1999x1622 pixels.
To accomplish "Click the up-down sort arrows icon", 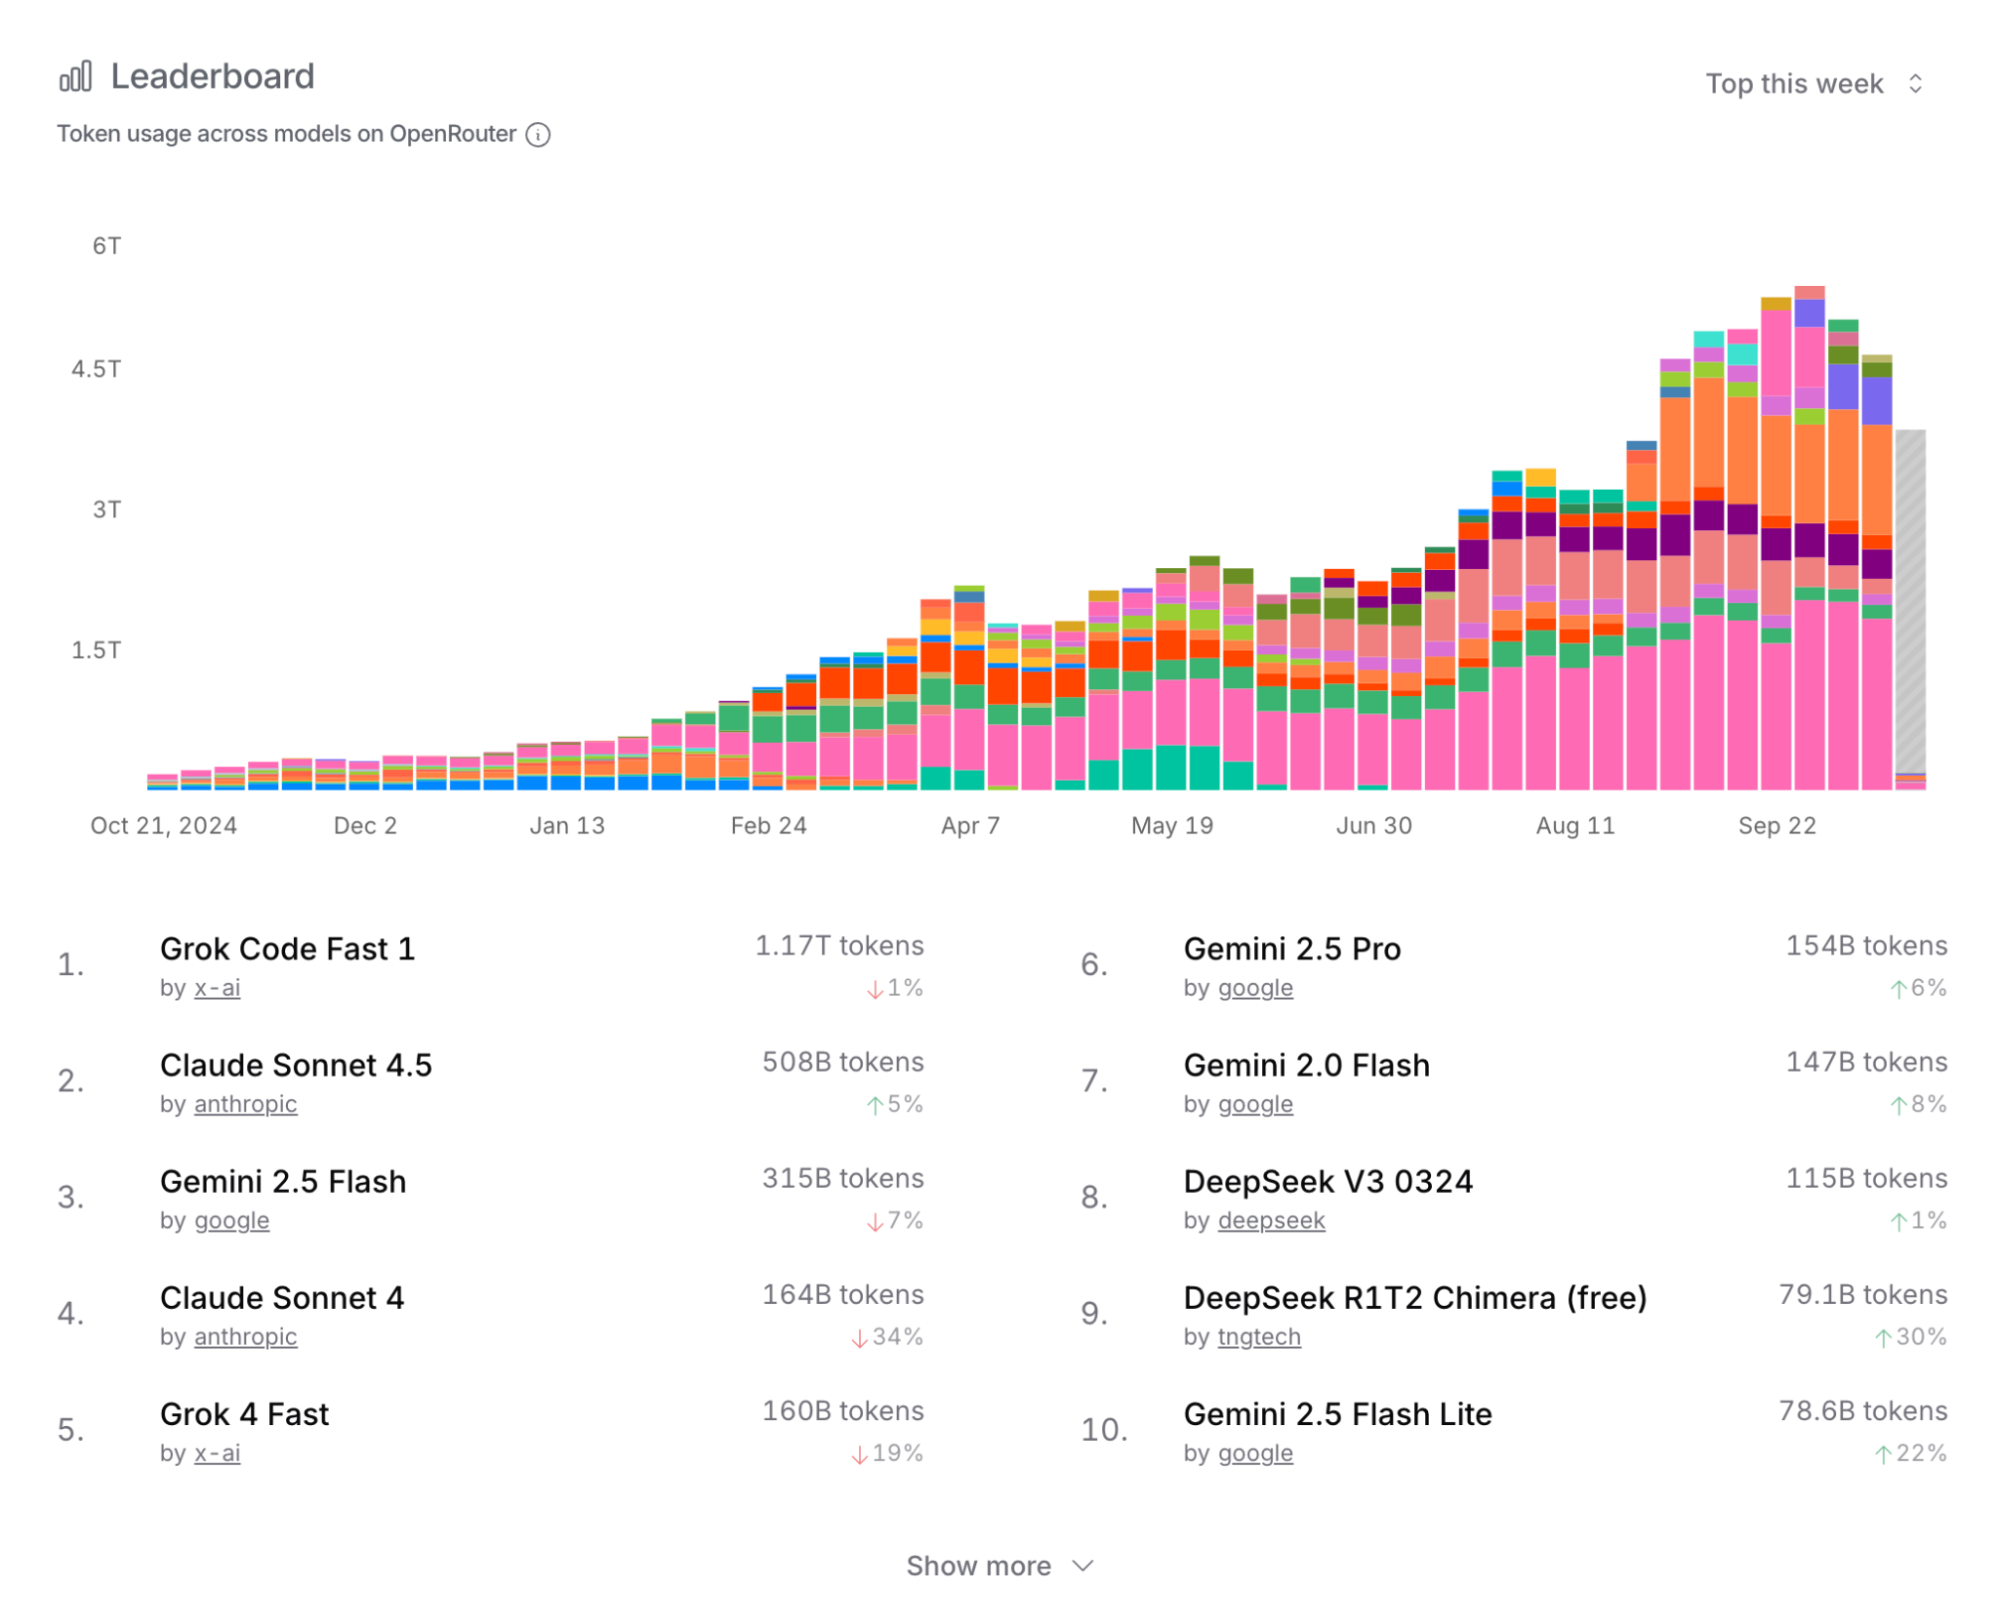I will [1915, 84].
